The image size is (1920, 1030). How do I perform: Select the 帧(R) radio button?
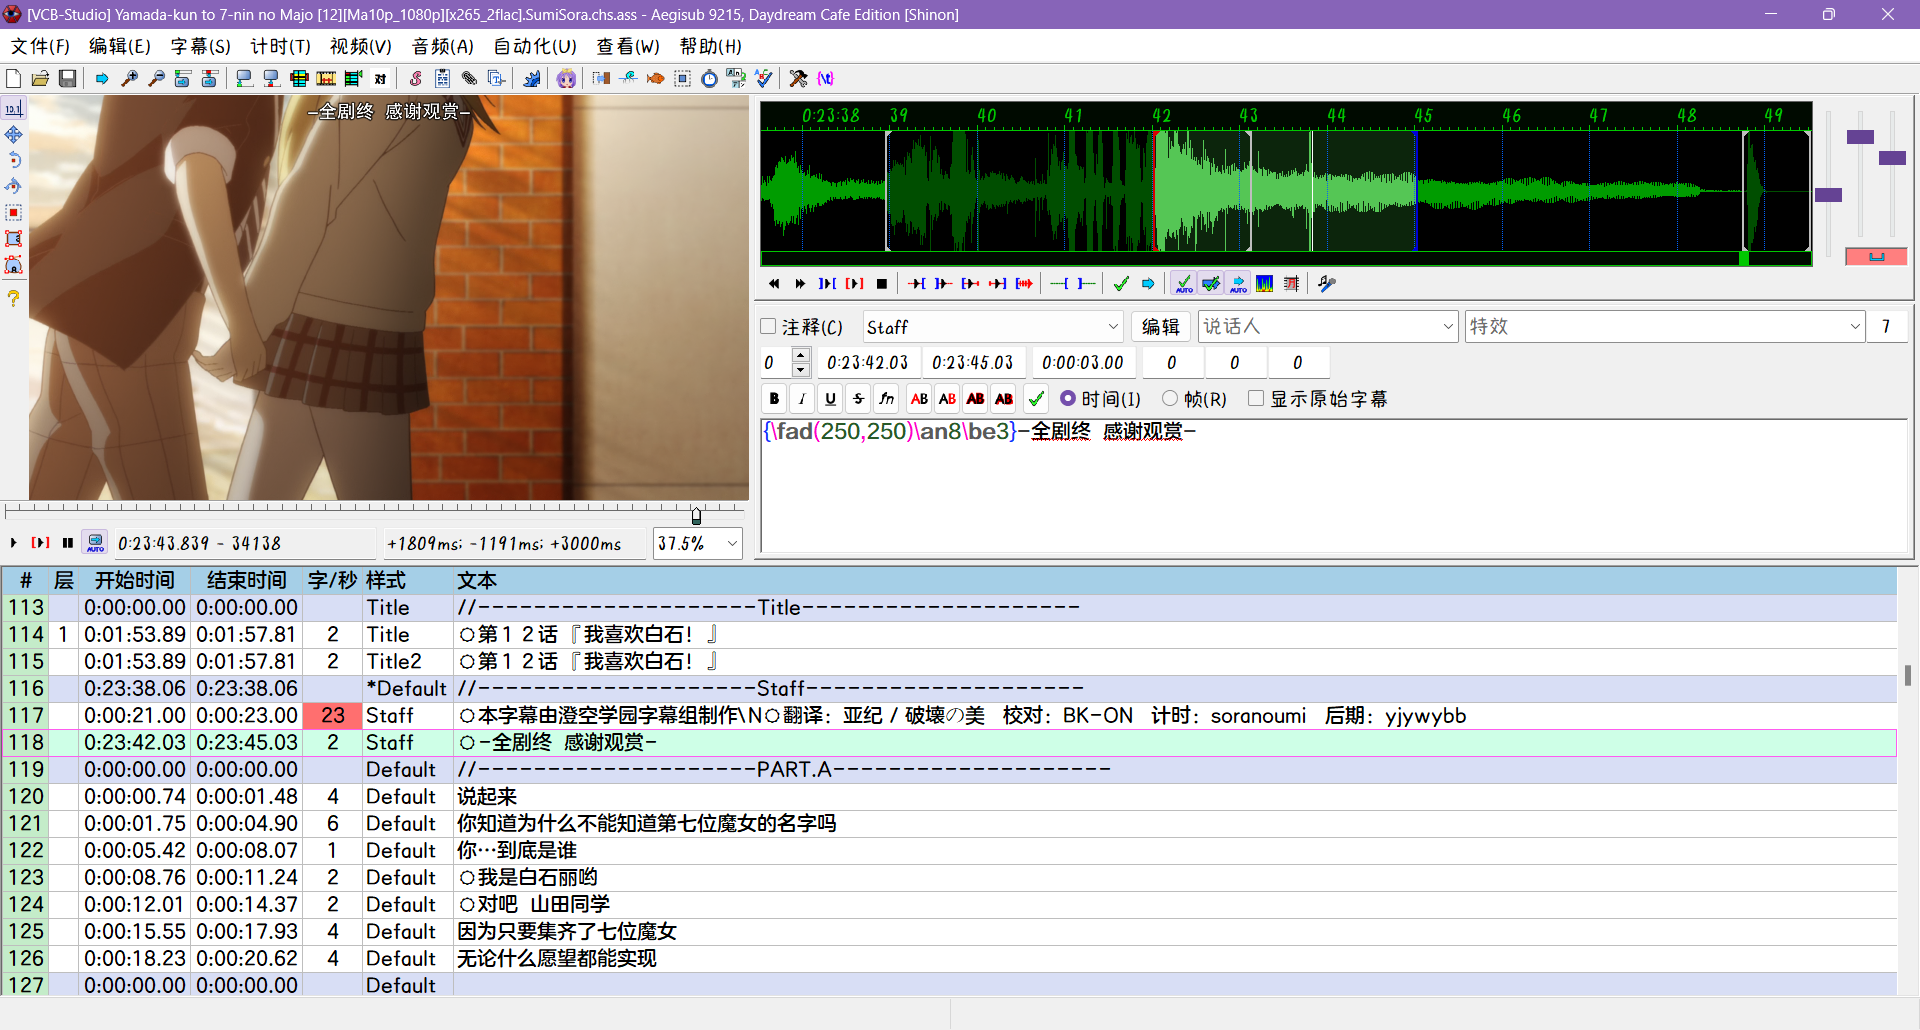click(x=1170, y=399)
